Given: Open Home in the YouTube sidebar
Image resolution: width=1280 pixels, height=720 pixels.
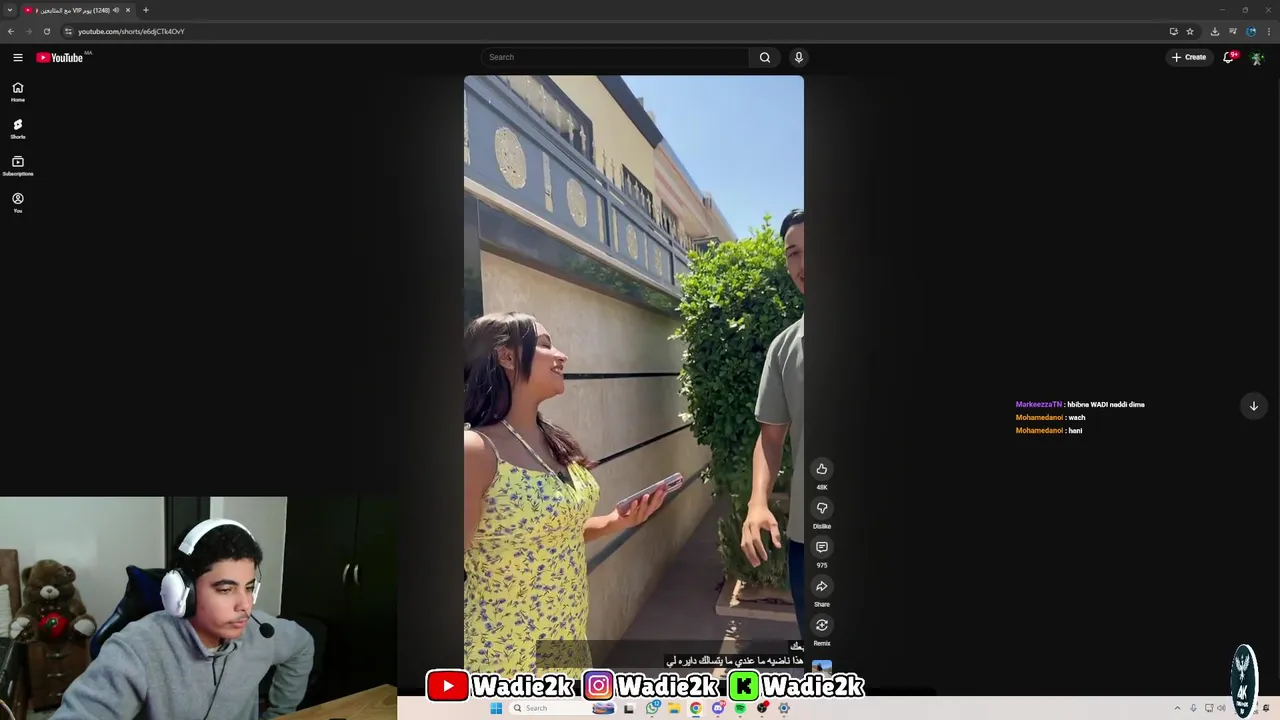Looking at the screenshot, I should click(x=17, y=91).
